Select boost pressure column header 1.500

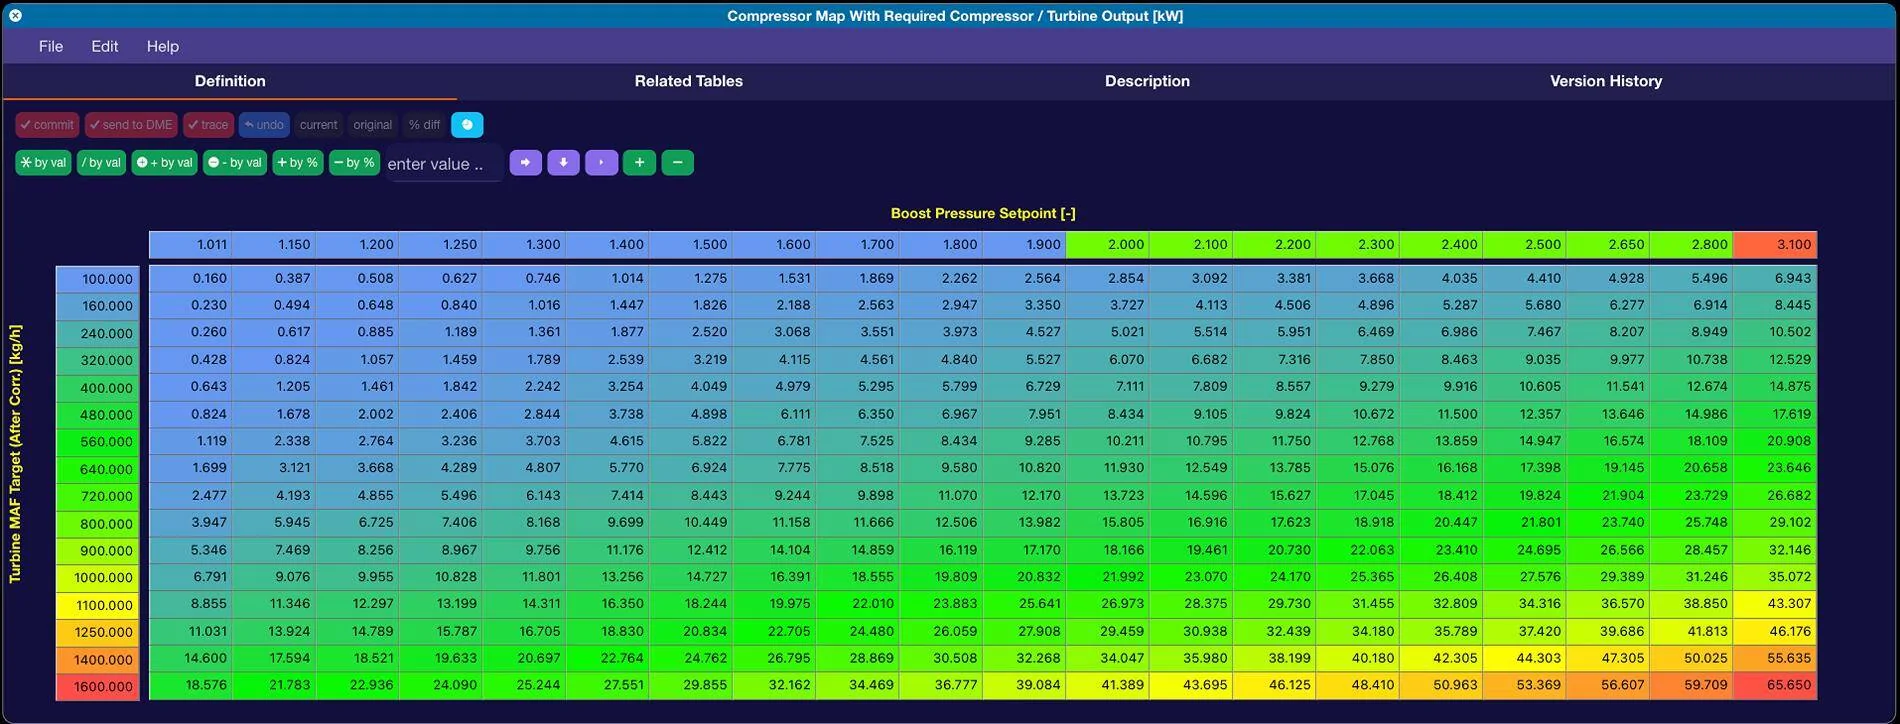pyautogui.click(x=690, y=244)
